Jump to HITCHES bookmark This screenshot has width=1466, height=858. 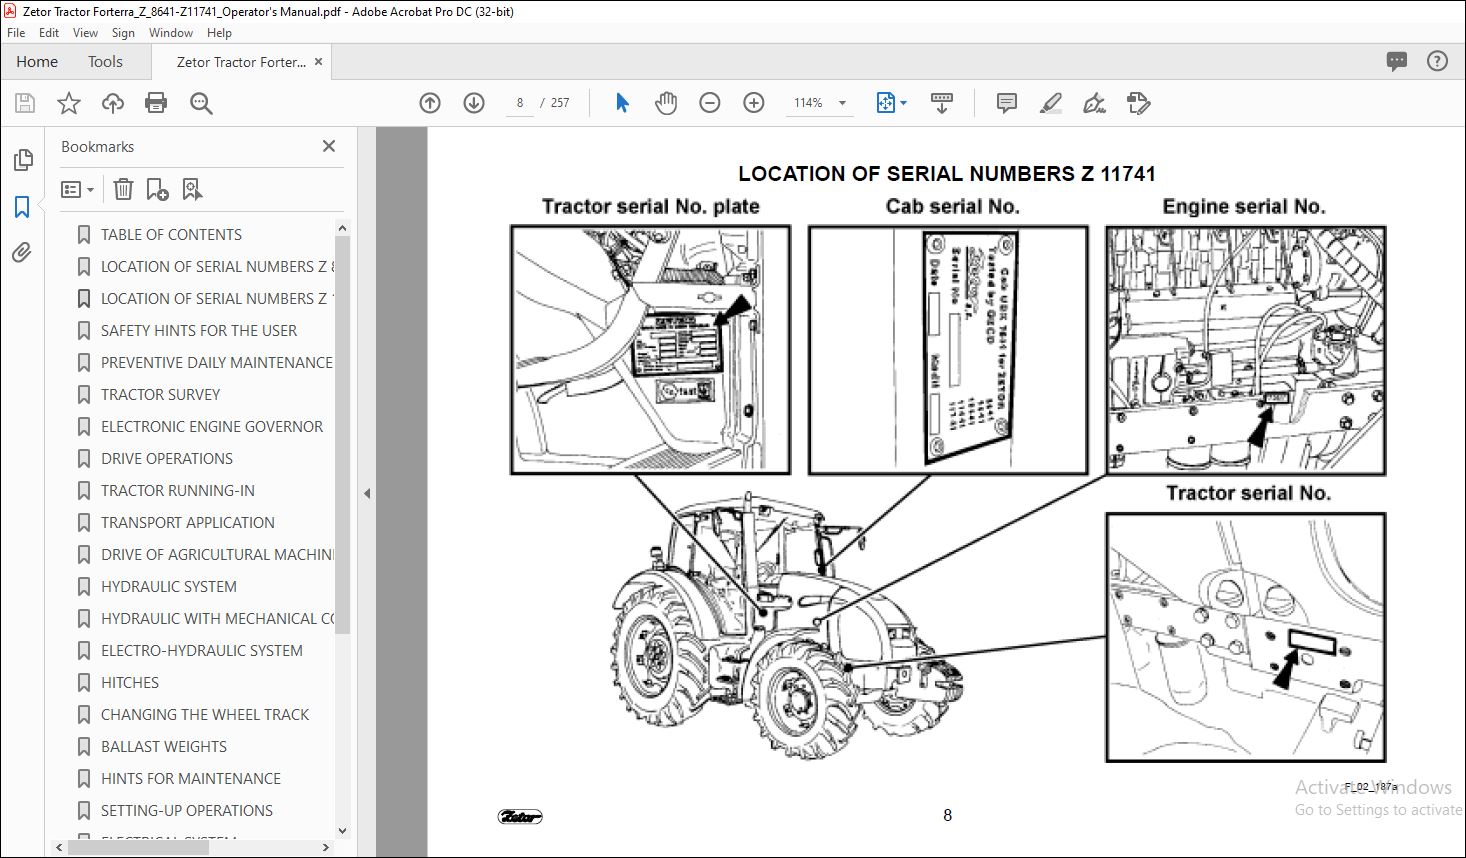[x=130, y=683]
